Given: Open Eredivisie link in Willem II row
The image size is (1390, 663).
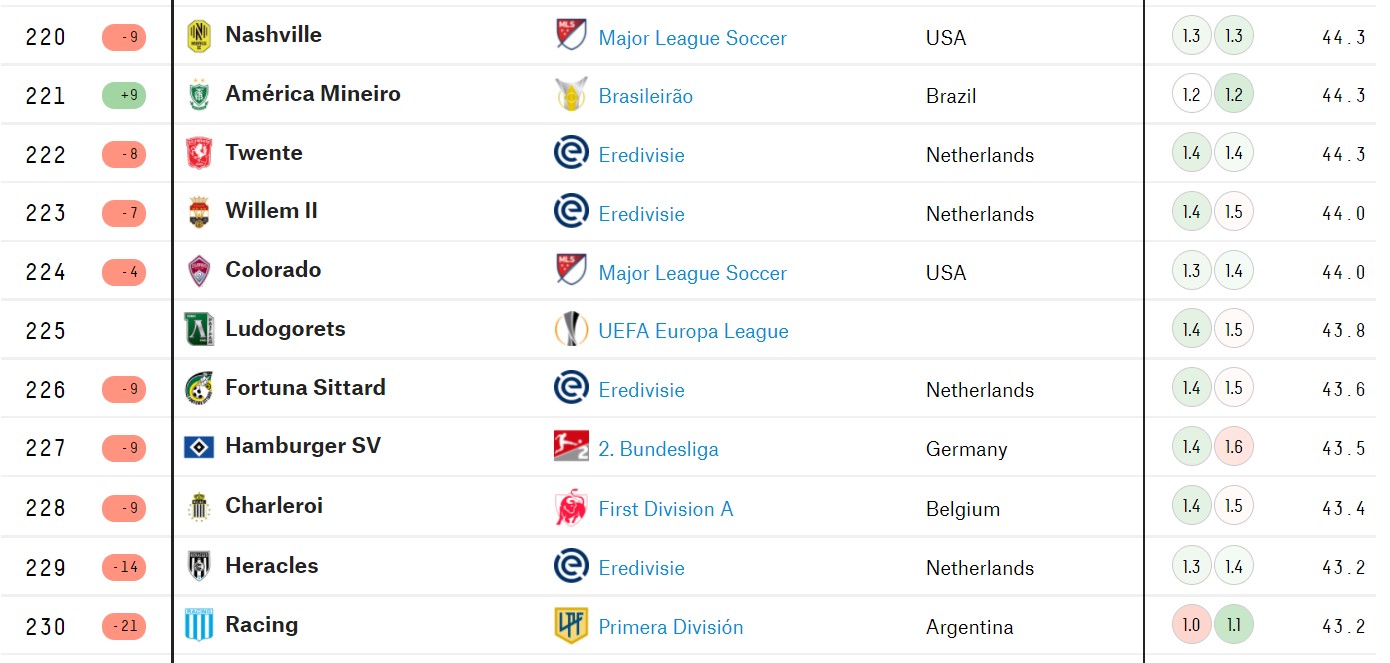Looking at the screenshot, I should pos(641,214).
